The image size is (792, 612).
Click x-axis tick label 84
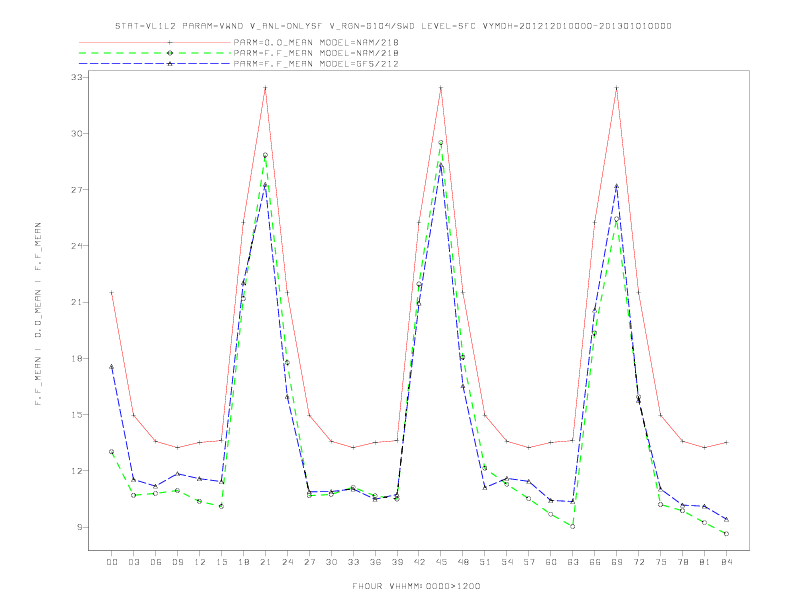pos(726,562)
